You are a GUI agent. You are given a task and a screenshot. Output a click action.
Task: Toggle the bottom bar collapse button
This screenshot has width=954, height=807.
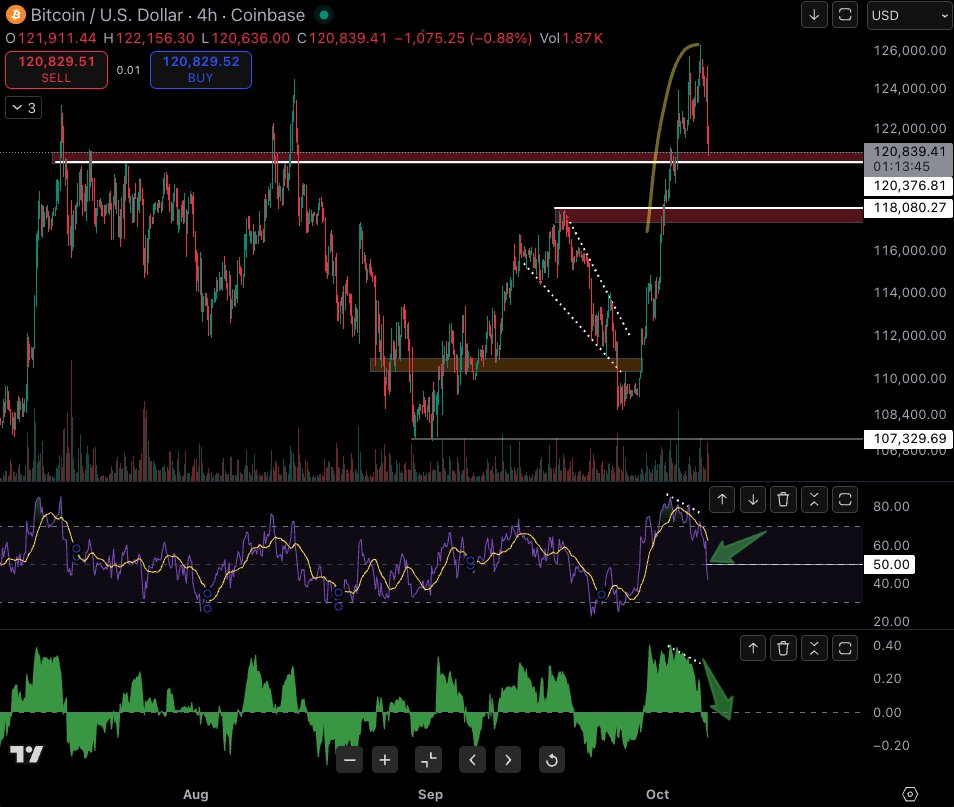click(427, 760)
